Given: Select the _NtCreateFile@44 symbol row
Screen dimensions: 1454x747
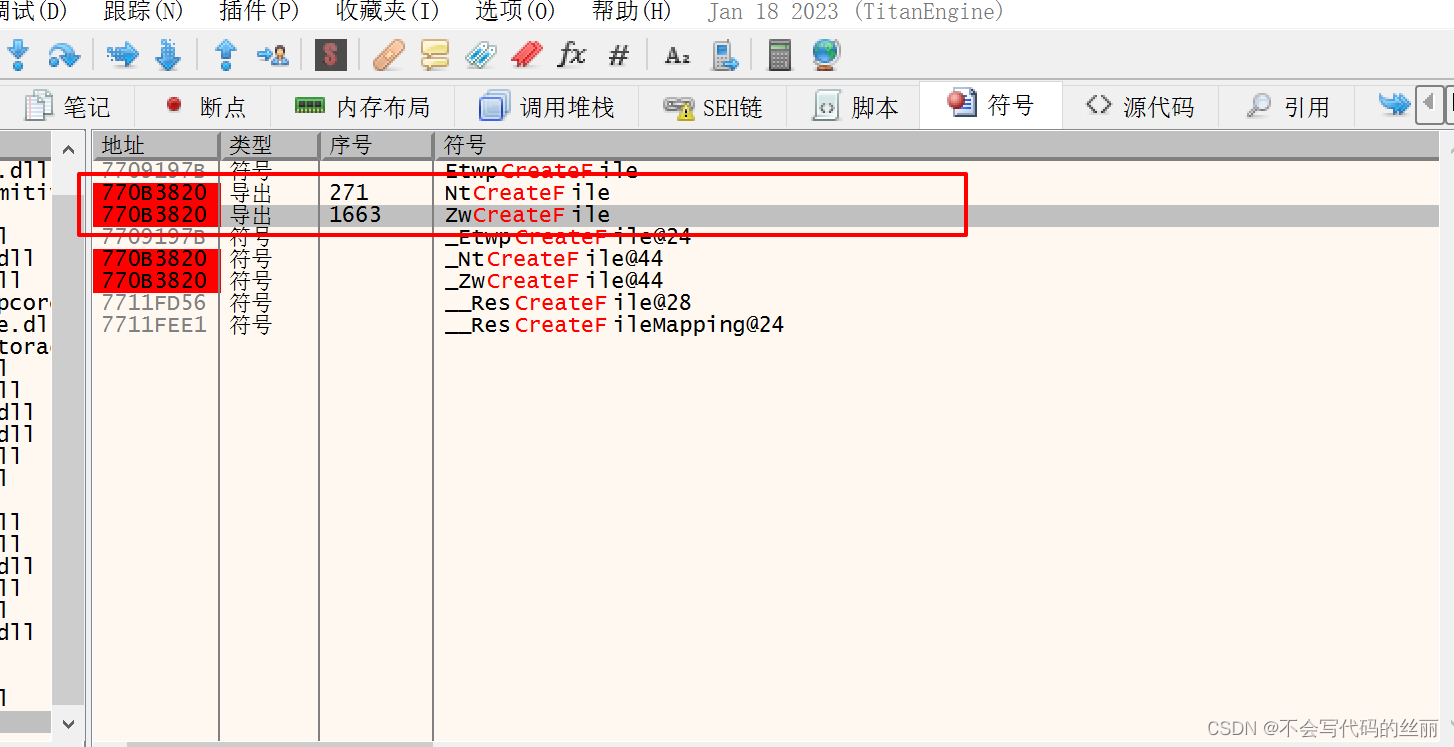Looking at the screenshot, I should tap(765, 258).
